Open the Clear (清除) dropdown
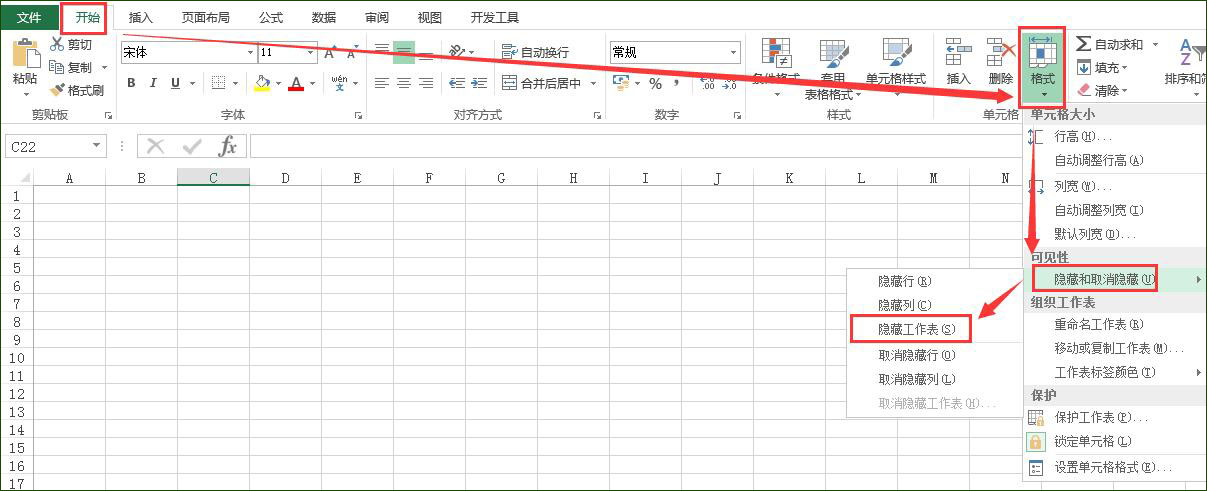1207x491 pixels. [x=1102, y=90]
